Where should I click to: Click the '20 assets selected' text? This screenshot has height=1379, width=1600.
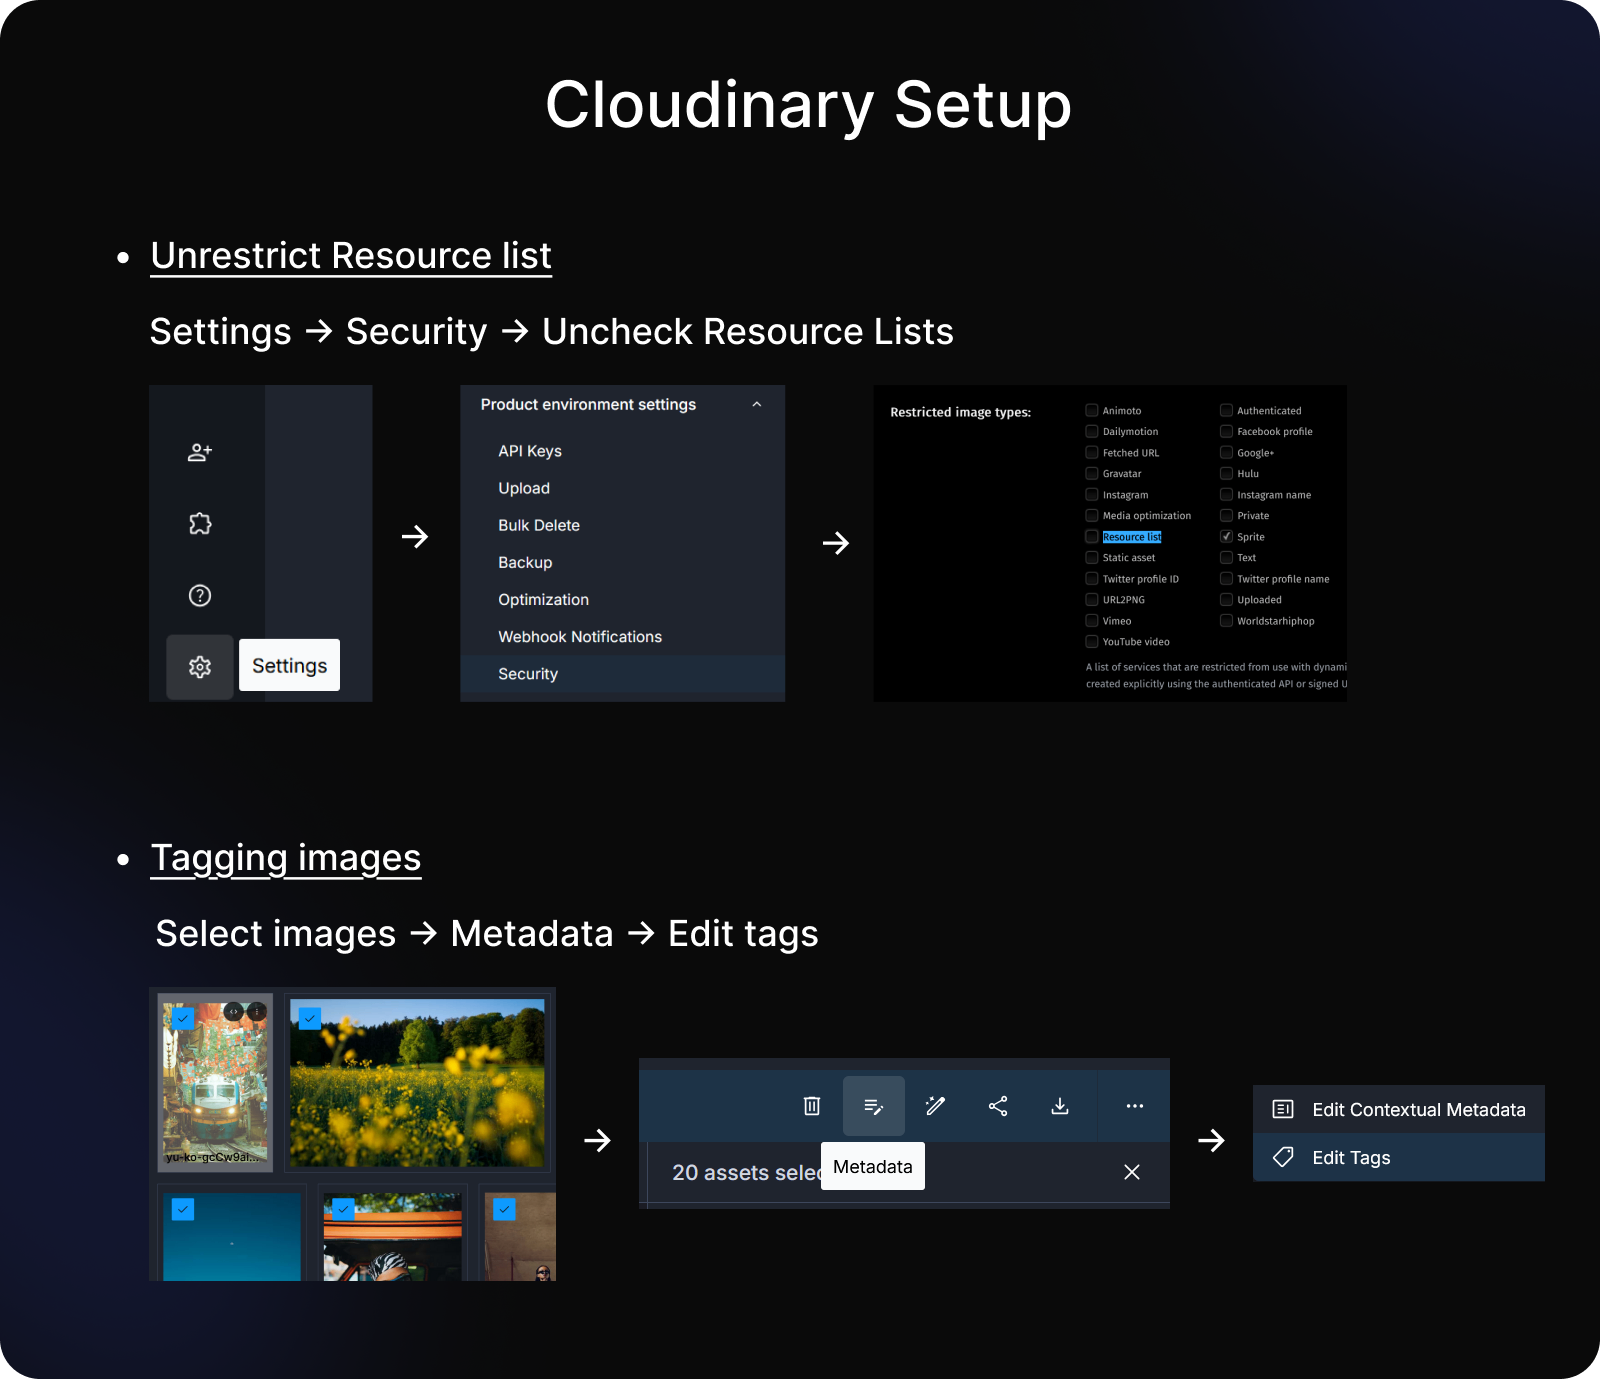[x=746, y=1172]
